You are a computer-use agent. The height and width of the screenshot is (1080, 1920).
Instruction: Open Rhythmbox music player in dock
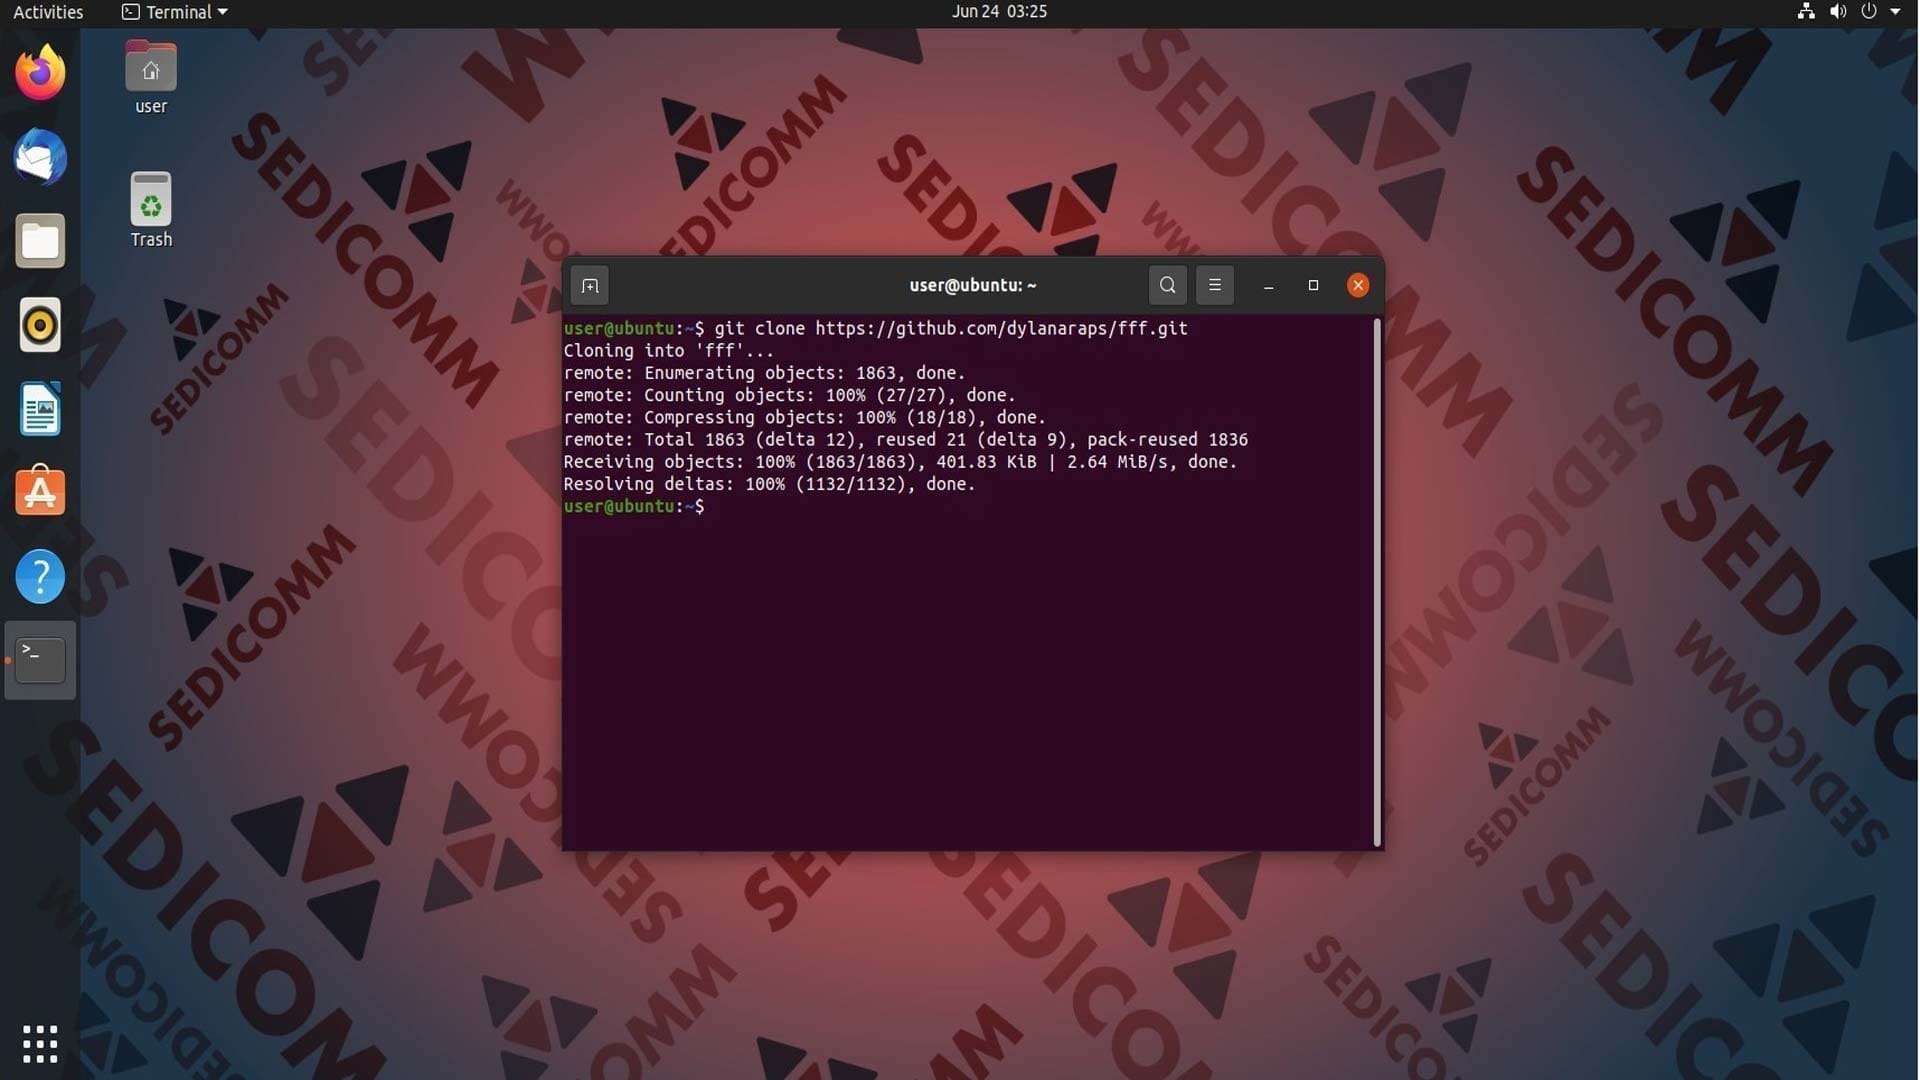point(40,325)
